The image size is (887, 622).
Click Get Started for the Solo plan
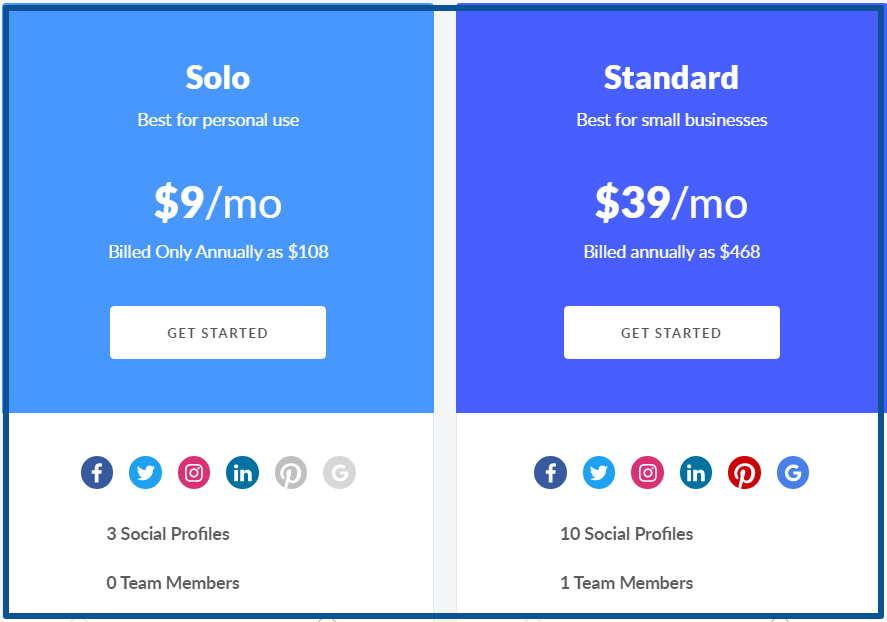coord(218,332)
